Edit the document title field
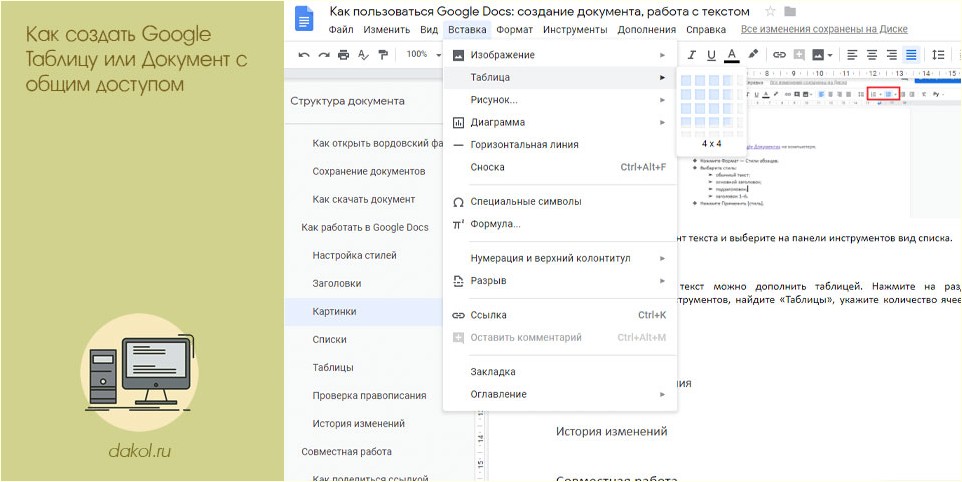This screenshot has width=962, height=482. [x=539, y=11]
